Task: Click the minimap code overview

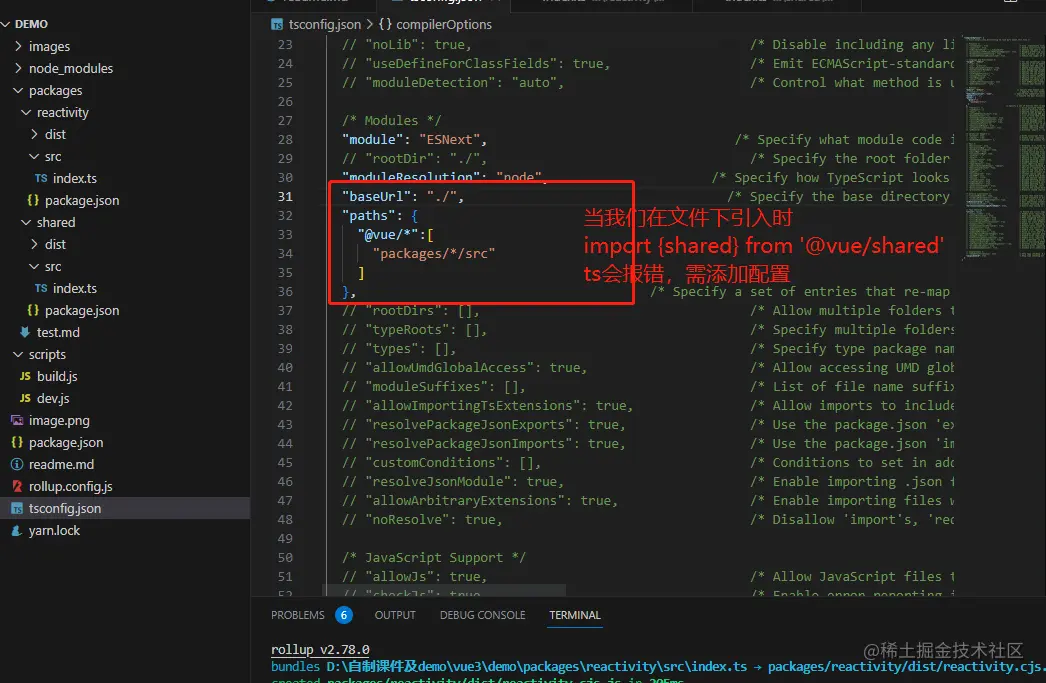Action: [x=1005, y=147]
